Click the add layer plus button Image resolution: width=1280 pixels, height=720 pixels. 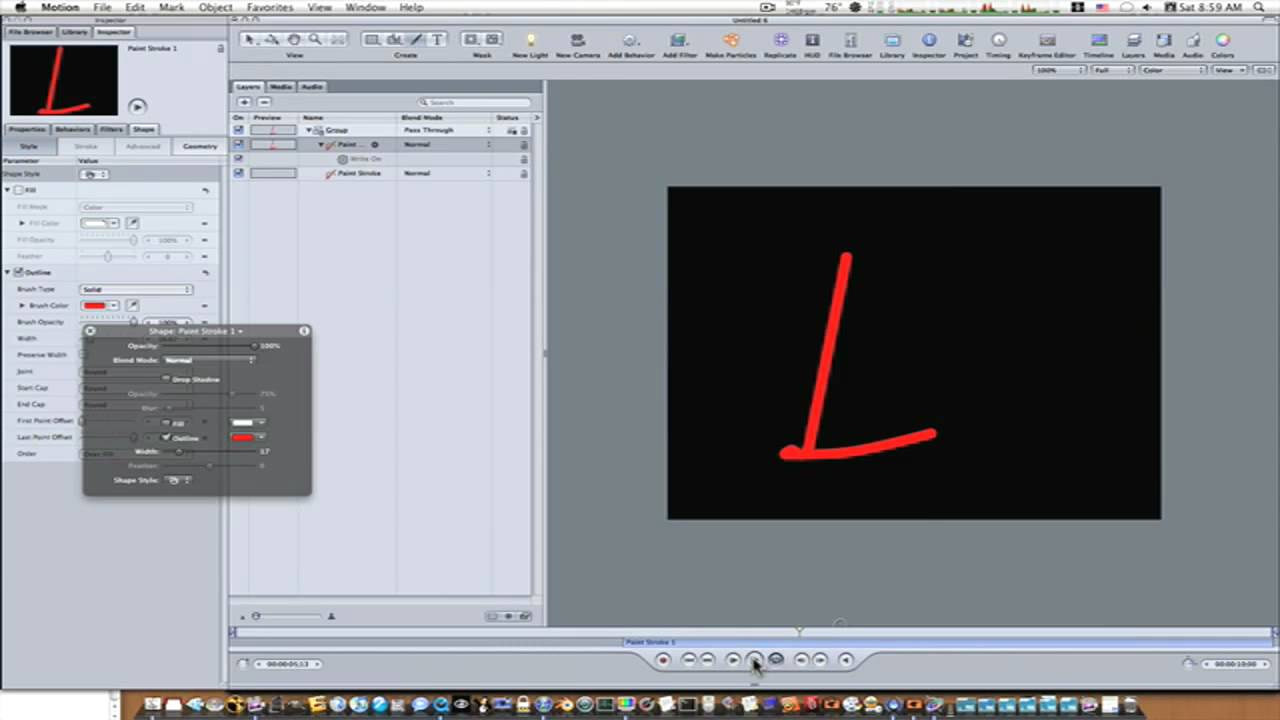click(x=244, y=102)
